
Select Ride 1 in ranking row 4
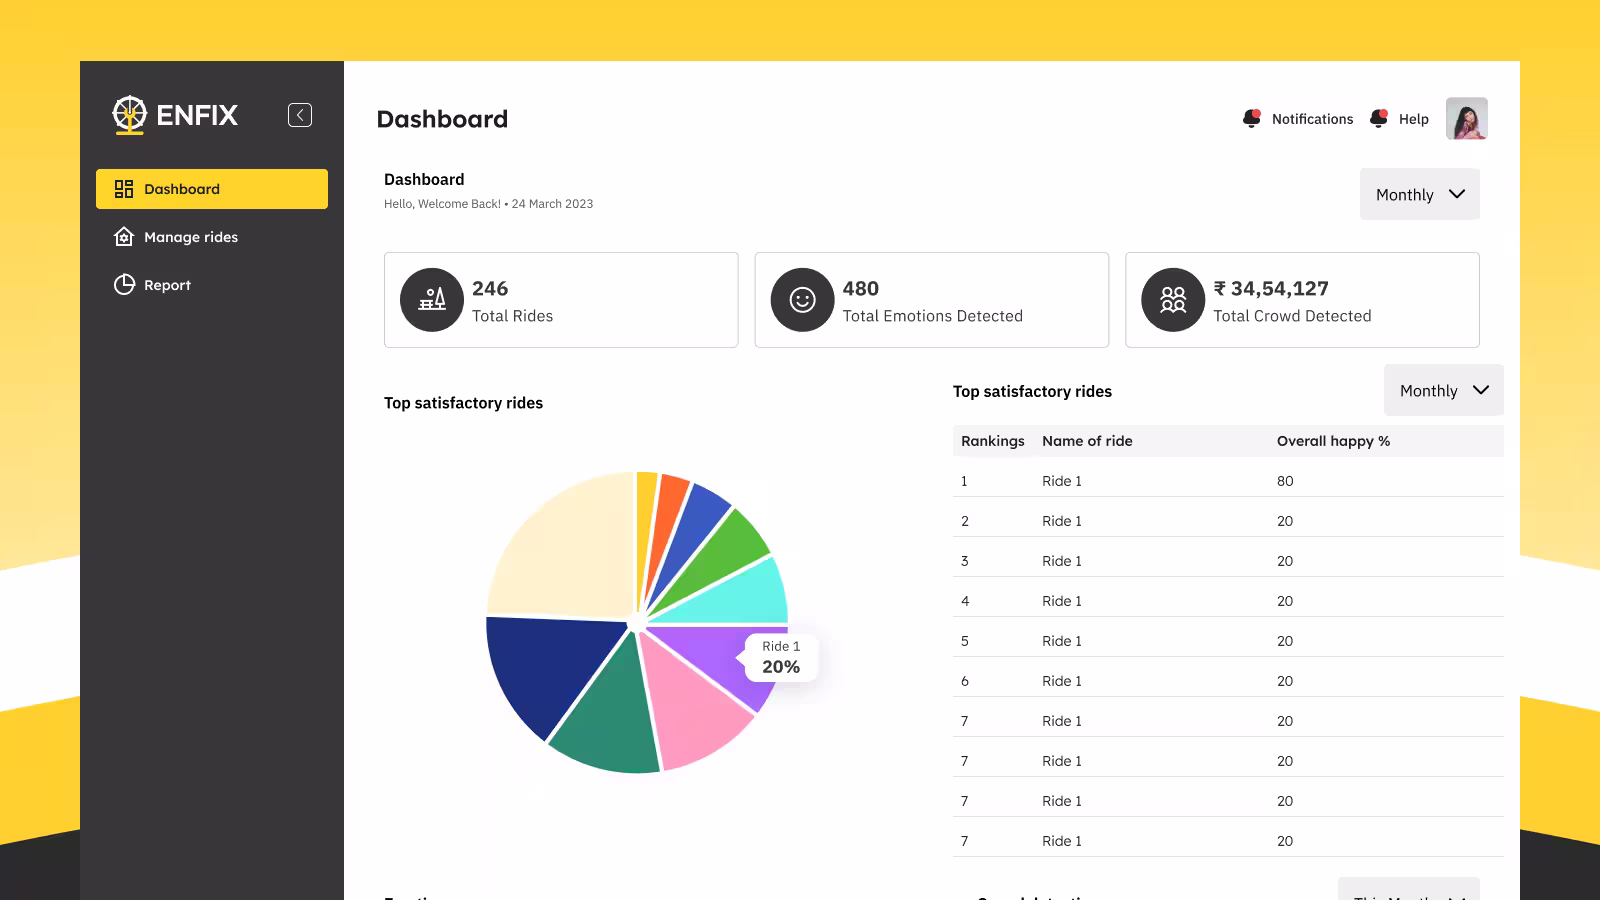1062,601
